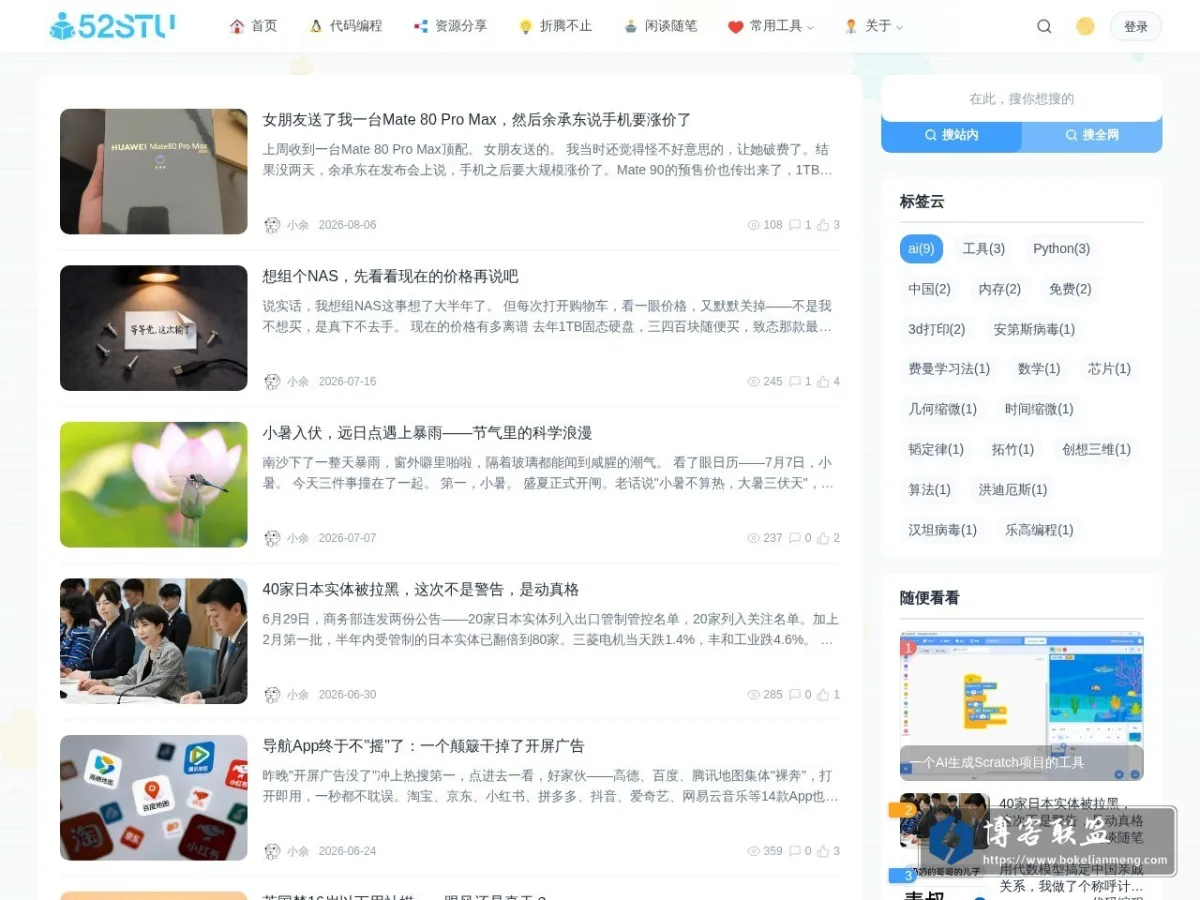Screen dimensions: 1200x900
Task: Click the like icon on the 导航App post
Action: 823,851
